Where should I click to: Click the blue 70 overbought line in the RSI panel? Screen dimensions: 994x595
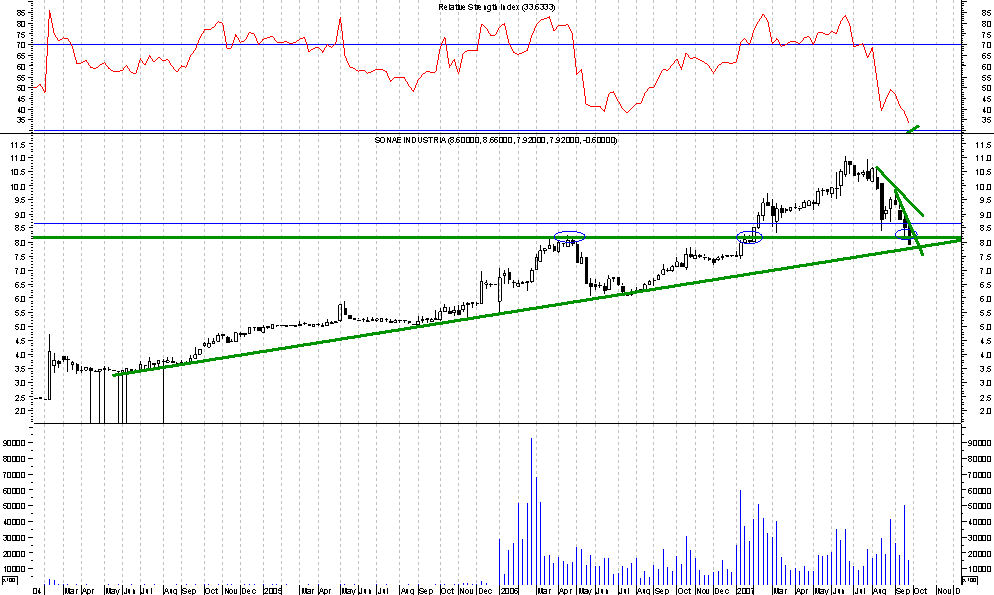pos(498,44)
